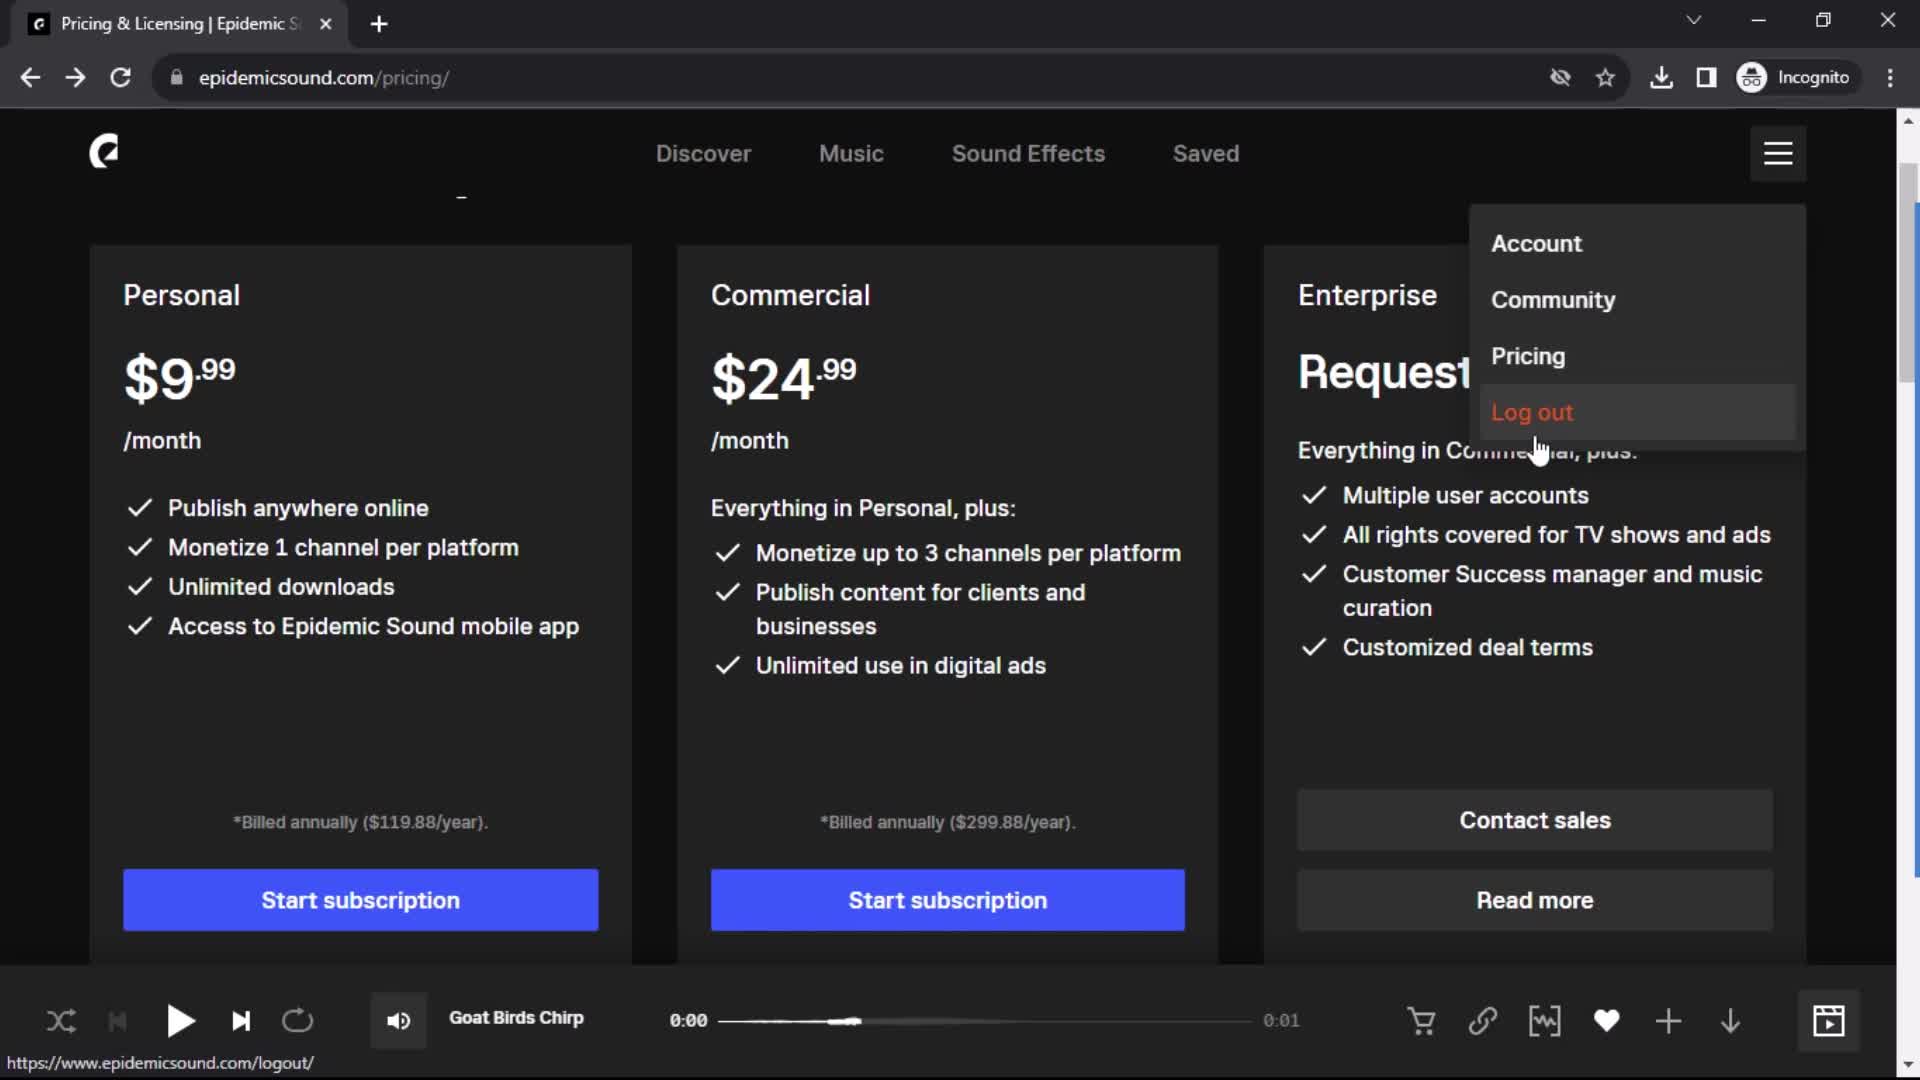This screenshot has height=1080, width=1920.
Task: Click the Personal plan heading
Action: 181,296
